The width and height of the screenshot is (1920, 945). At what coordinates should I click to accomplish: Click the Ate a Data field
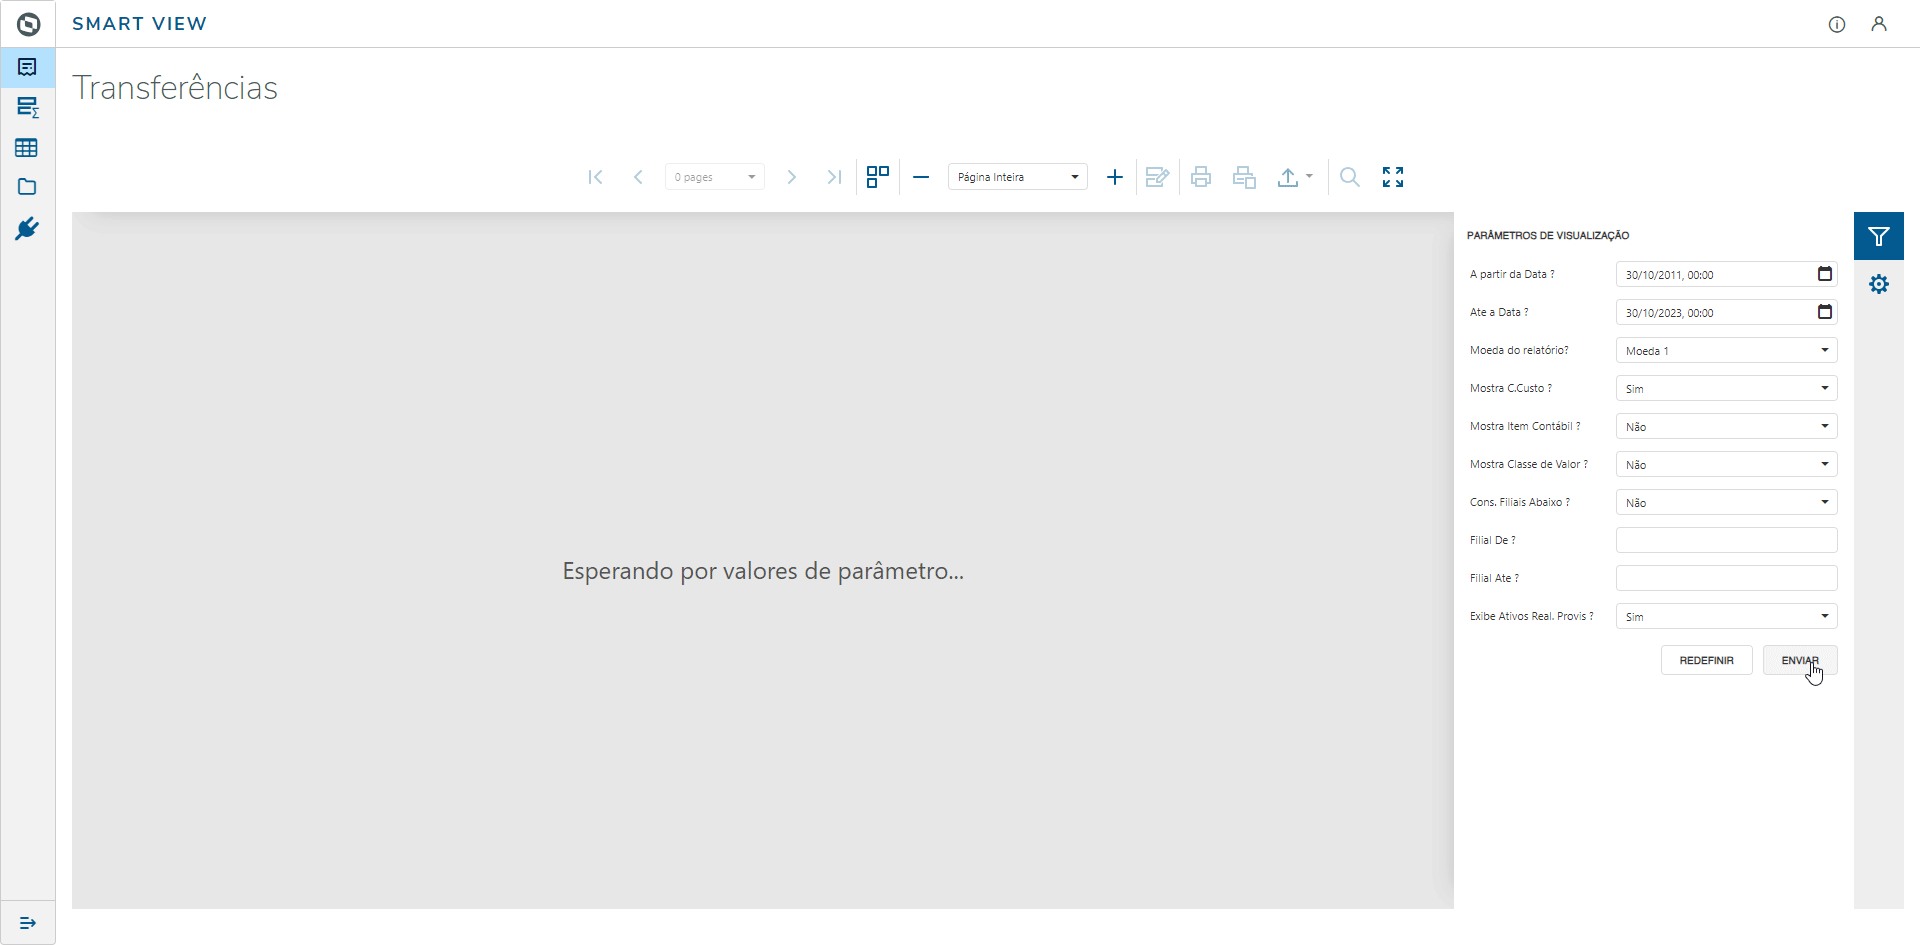[1727, 312]
